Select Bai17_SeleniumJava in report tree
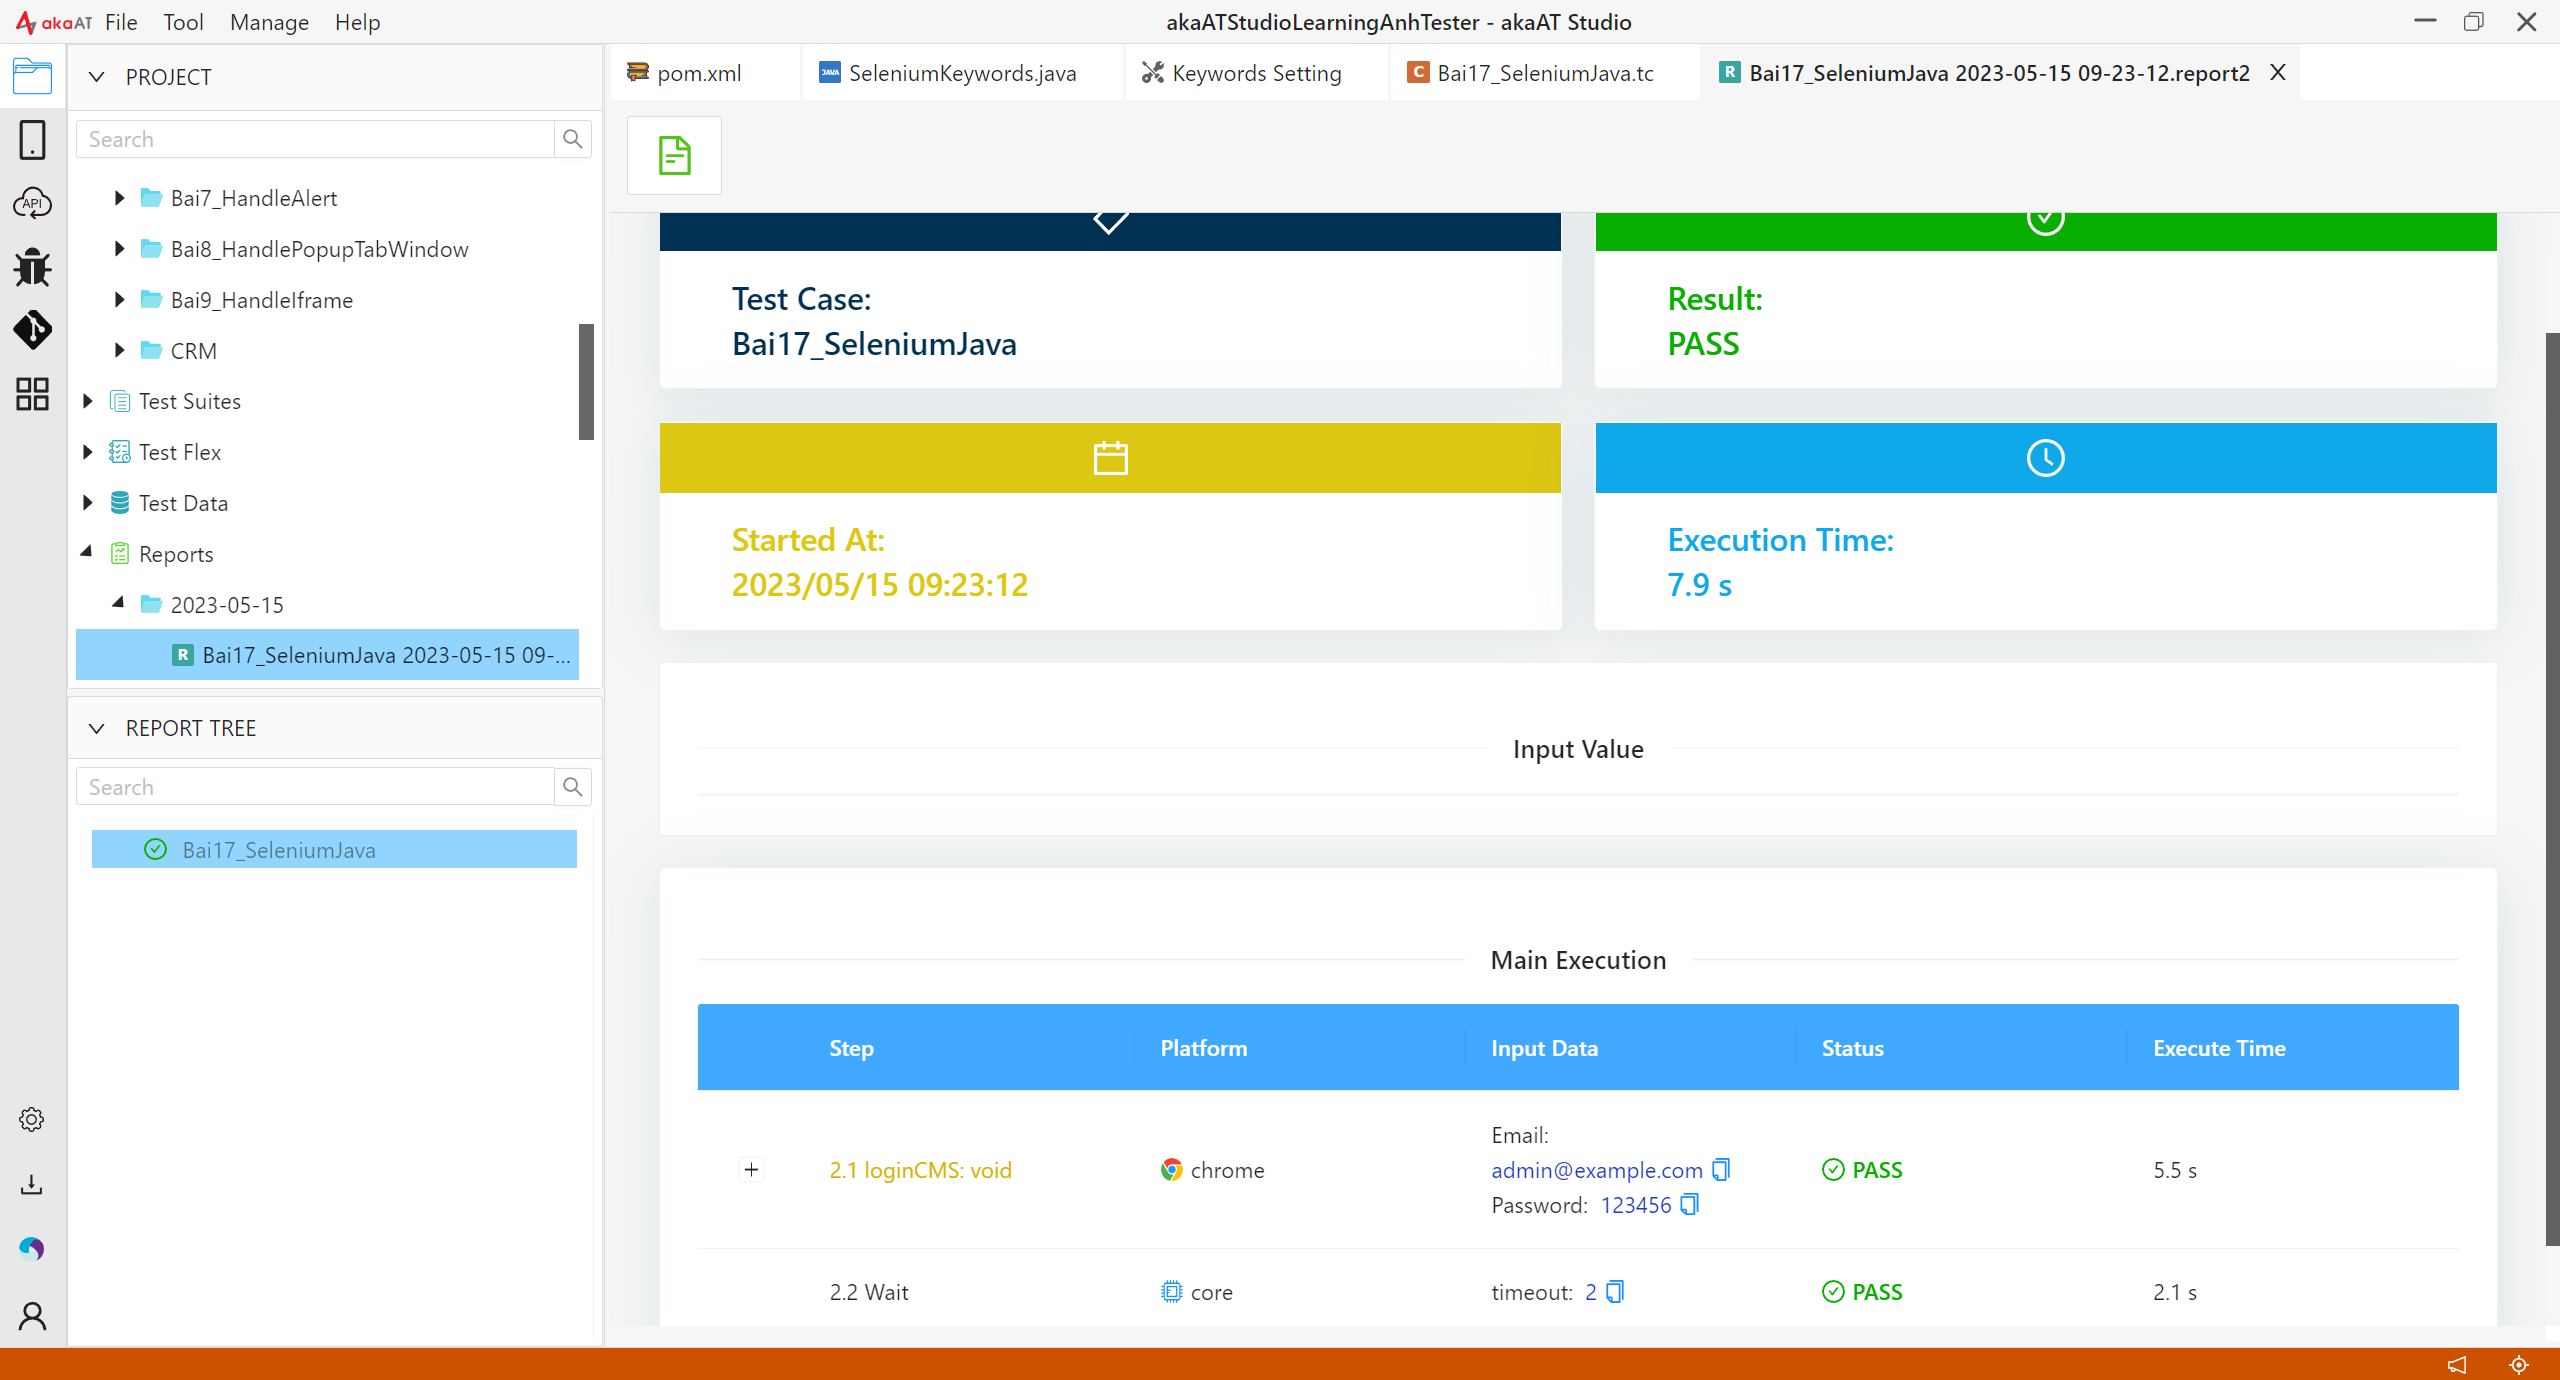 tap(334, 849)
